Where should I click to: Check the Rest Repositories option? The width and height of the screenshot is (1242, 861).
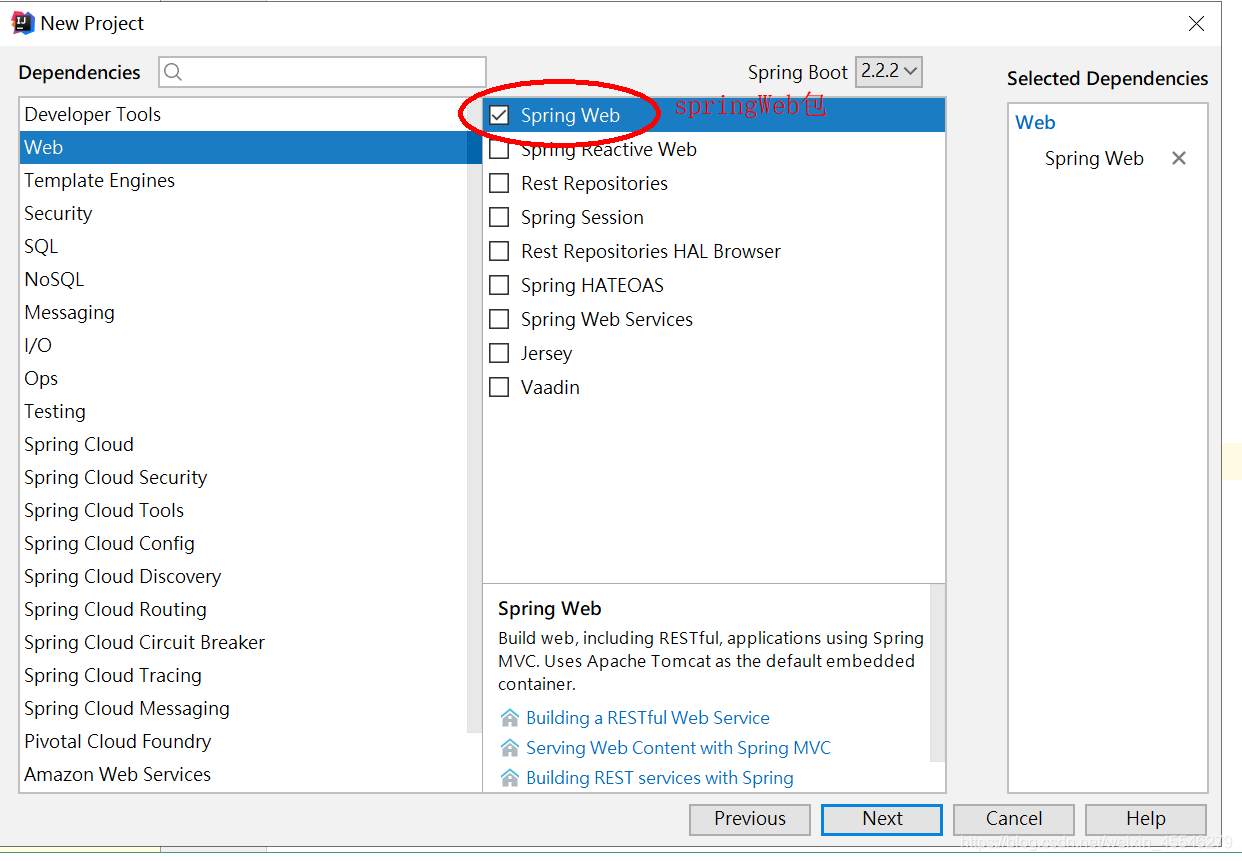coord(499,184)
